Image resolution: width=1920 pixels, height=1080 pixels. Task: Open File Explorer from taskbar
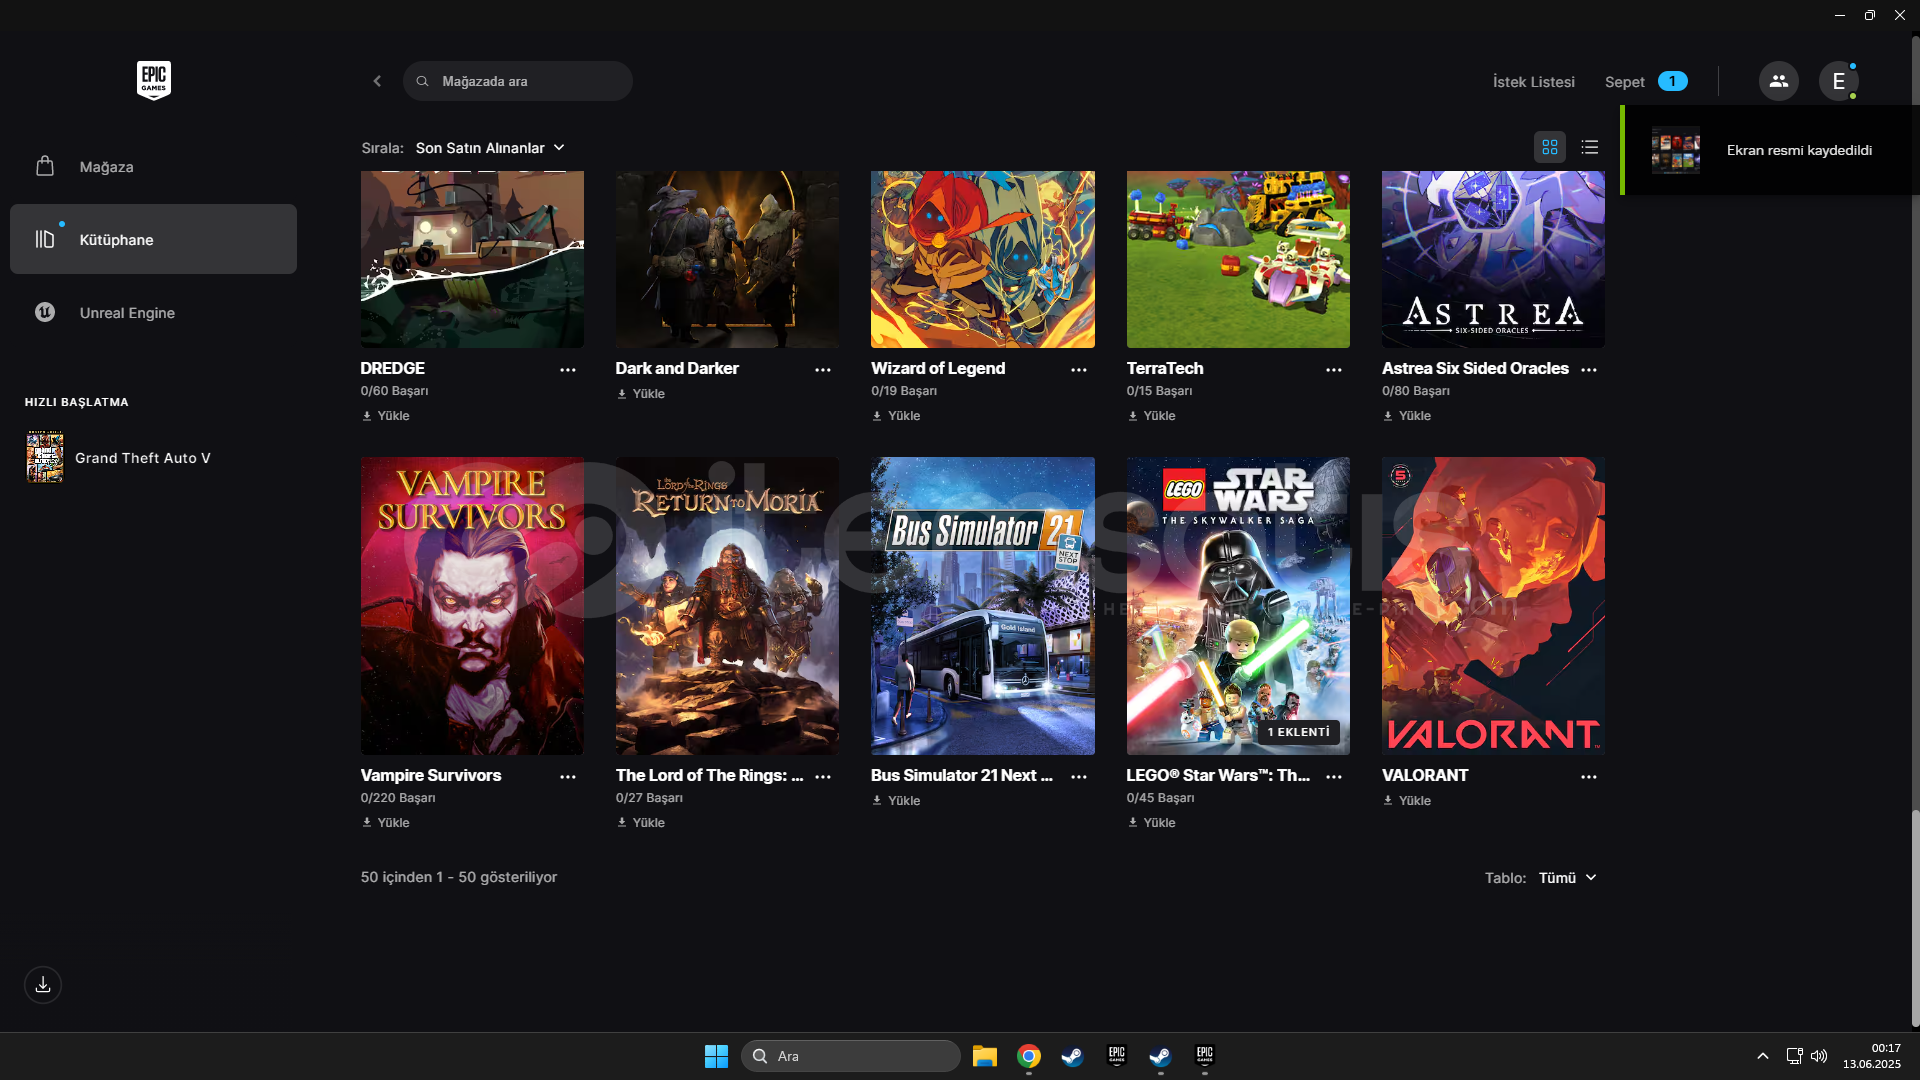[x=985, y=1056]
